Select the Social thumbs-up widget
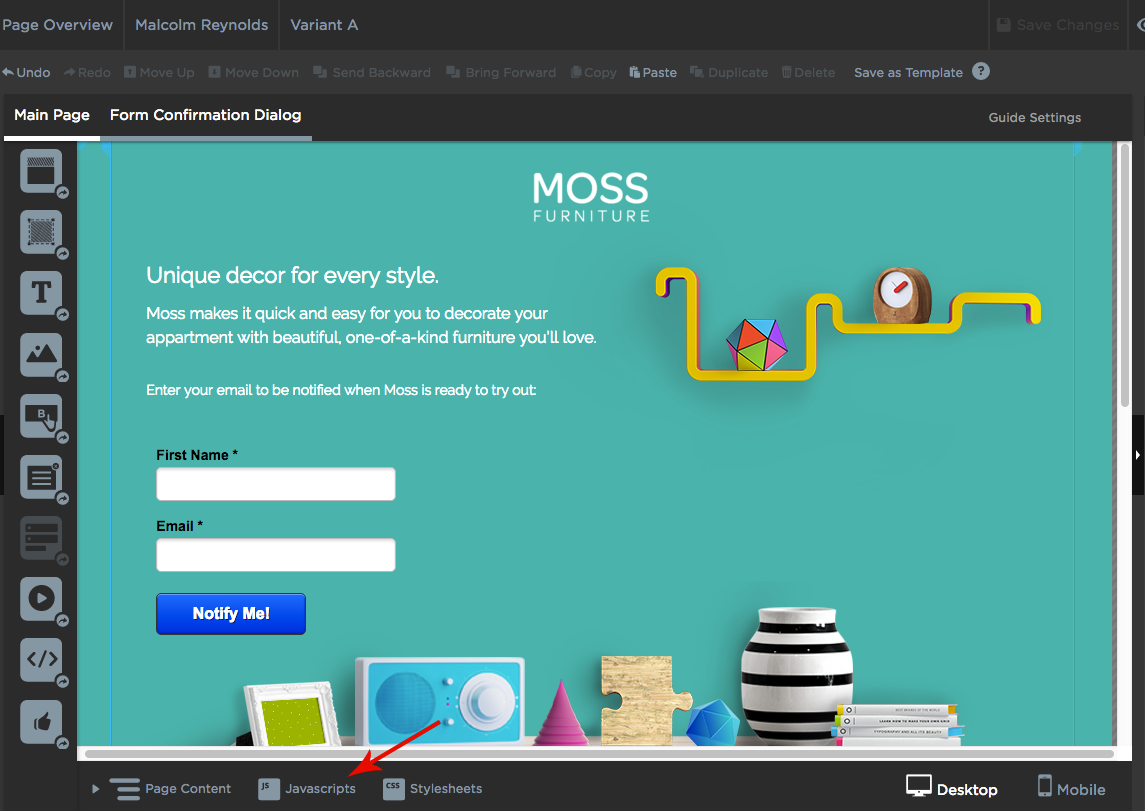This screenshot has height=811, width=1145. [x=41, y=722]
